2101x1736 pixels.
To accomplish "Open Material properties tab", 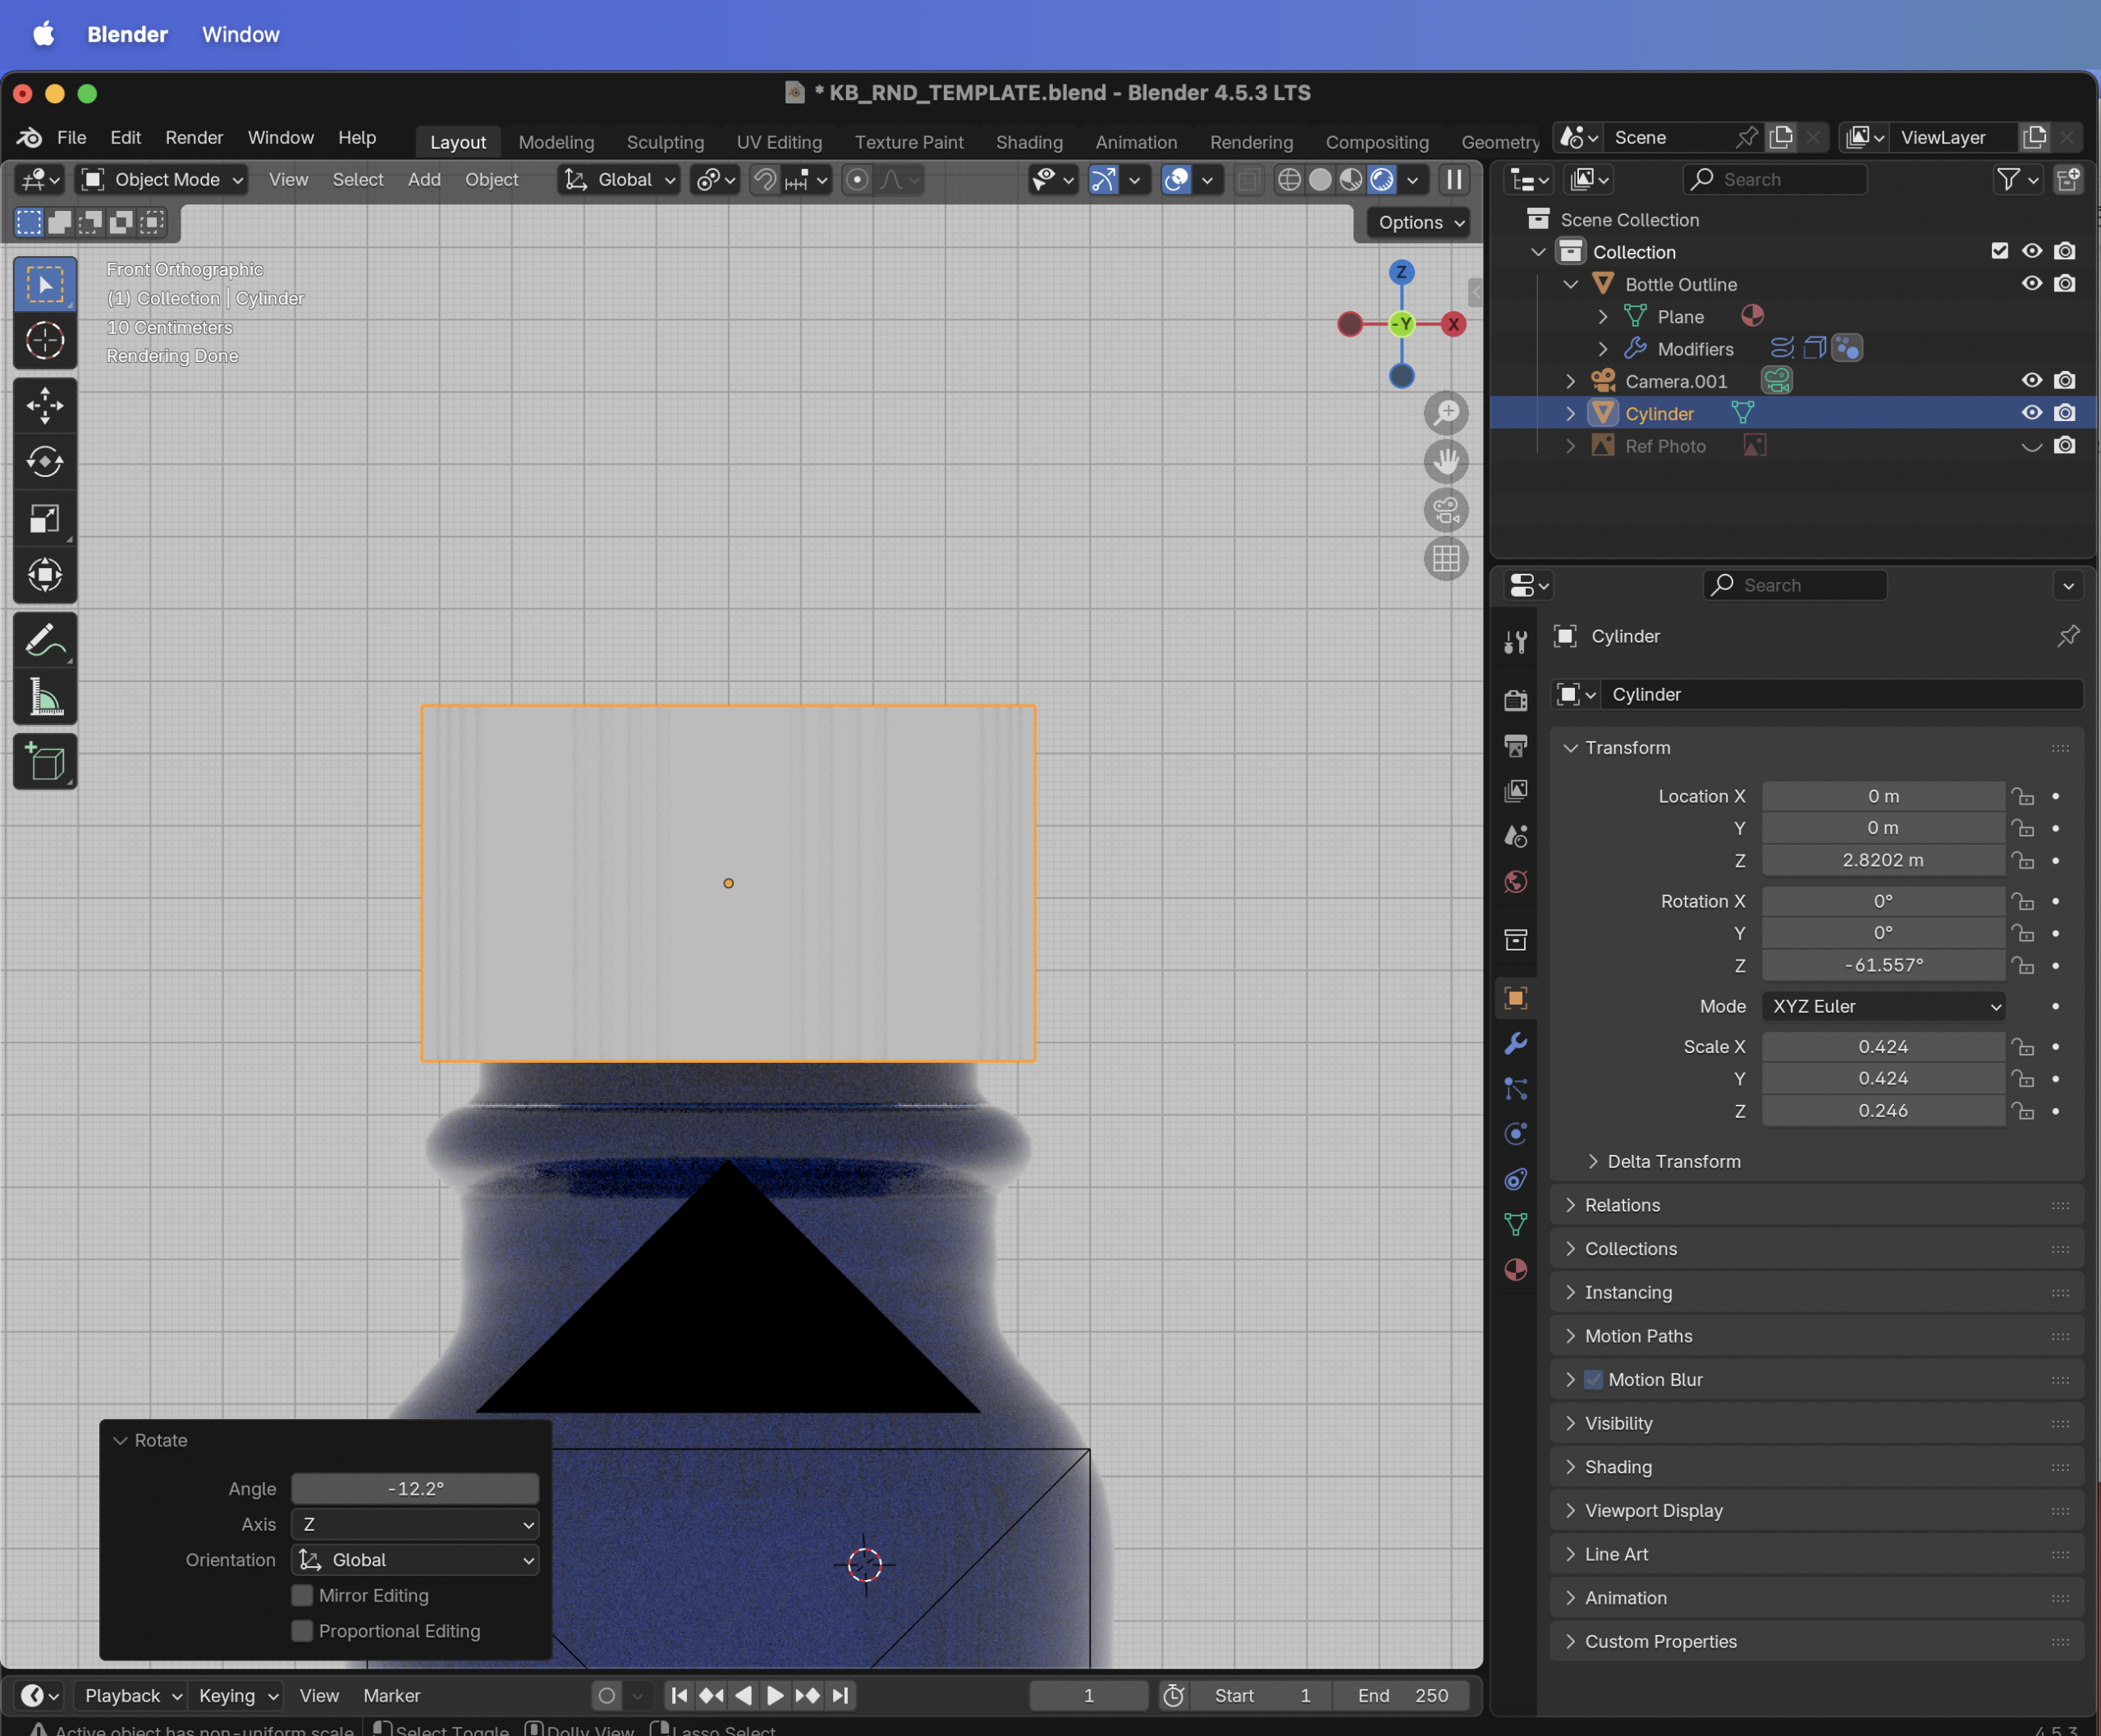I will point(1516,1269).
